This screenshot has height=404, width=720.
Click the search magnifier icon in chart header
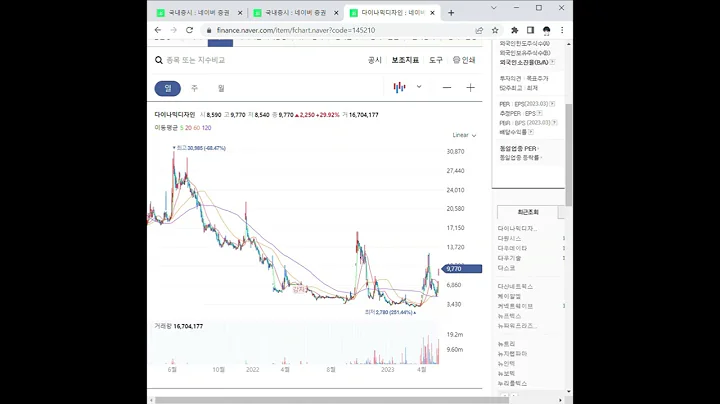[158, 60]
